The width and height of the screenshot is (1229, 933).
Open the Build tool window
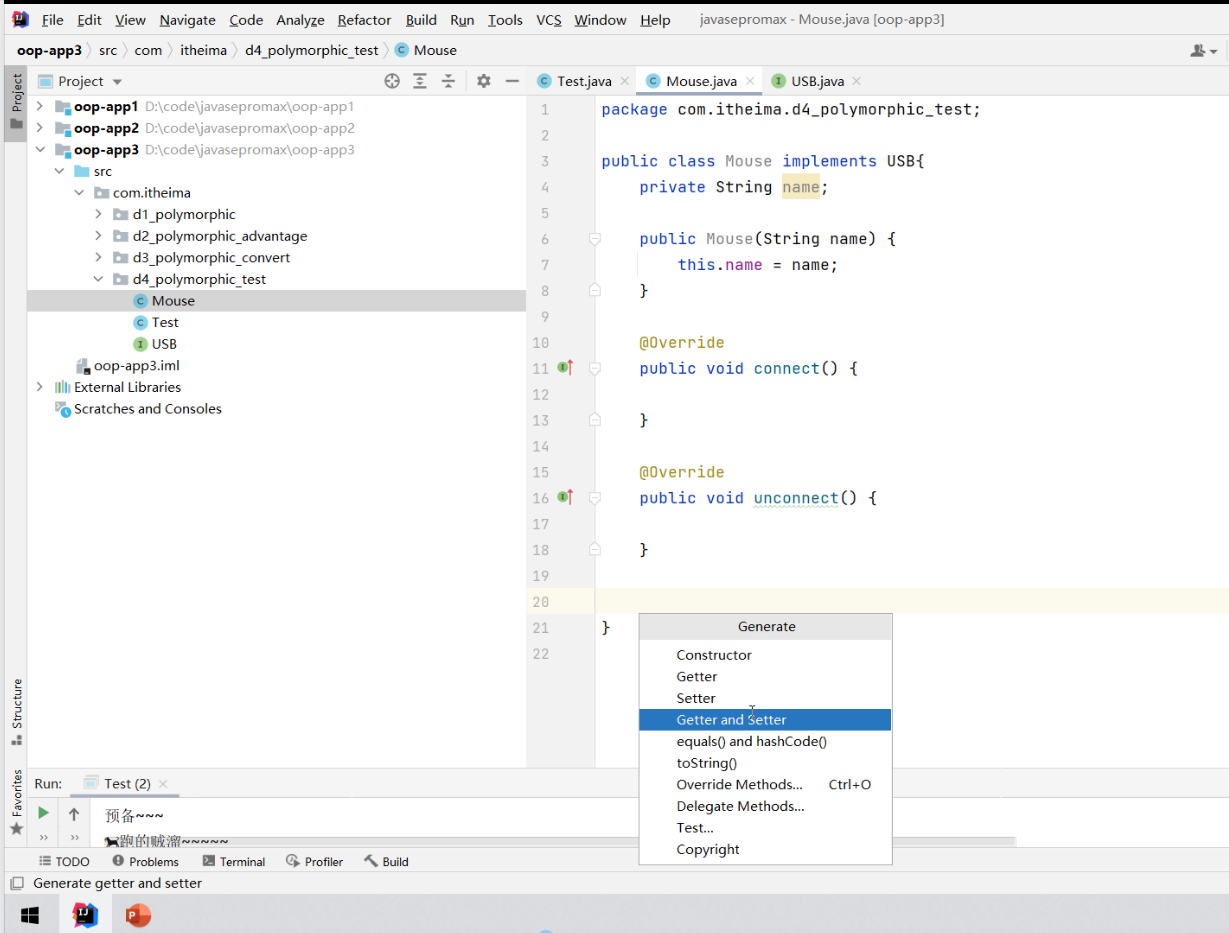(x=386, y=861)
